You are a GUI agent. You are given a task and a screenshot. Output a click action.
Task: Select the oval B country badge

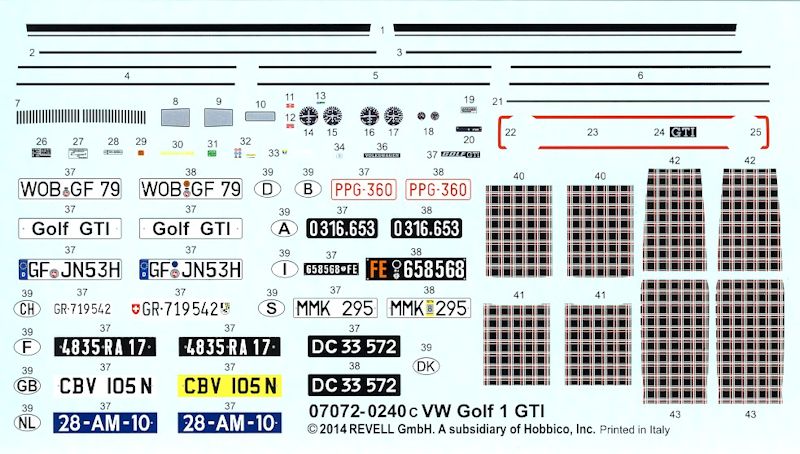pos(308,187)
